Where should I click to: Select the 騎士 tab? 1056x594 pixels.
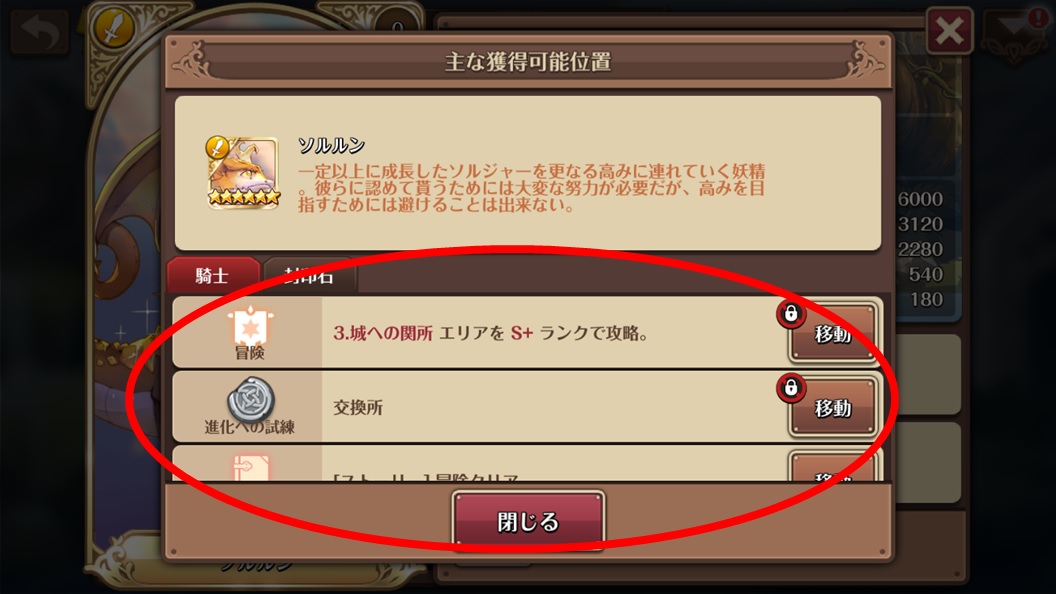click(212, 275)
